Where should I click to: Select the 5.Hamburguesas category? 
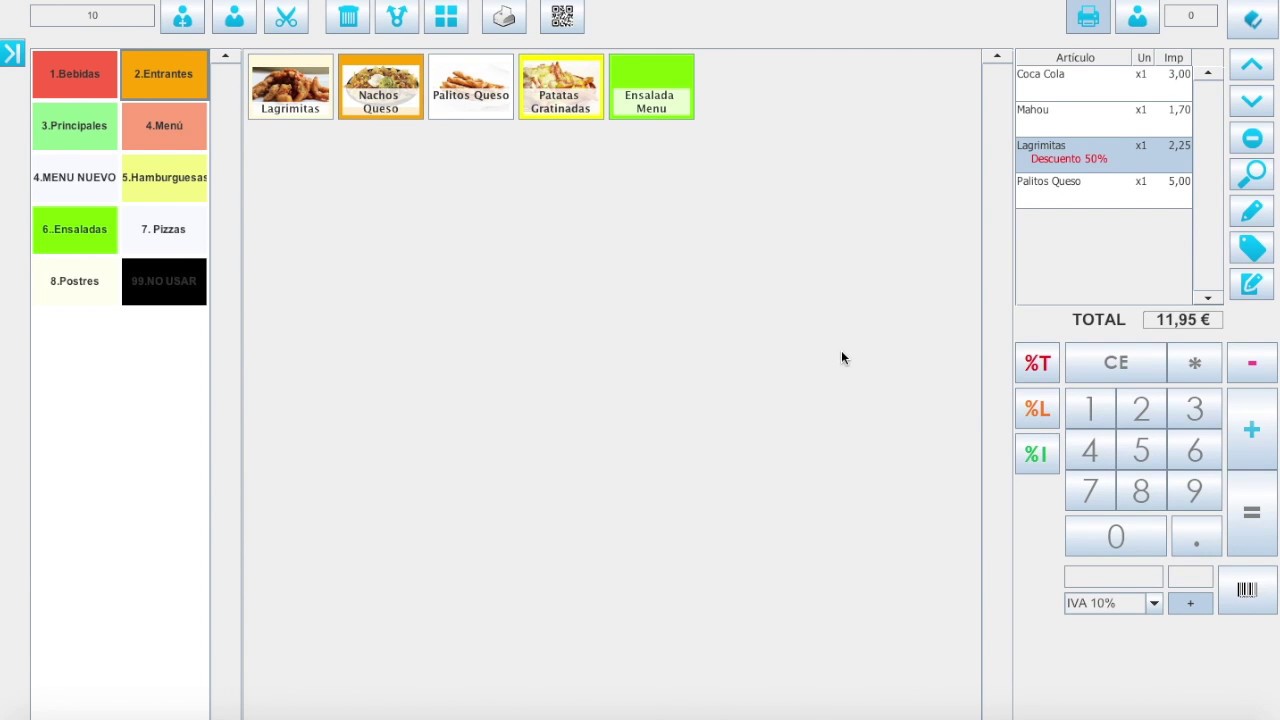tap(164, 178)
